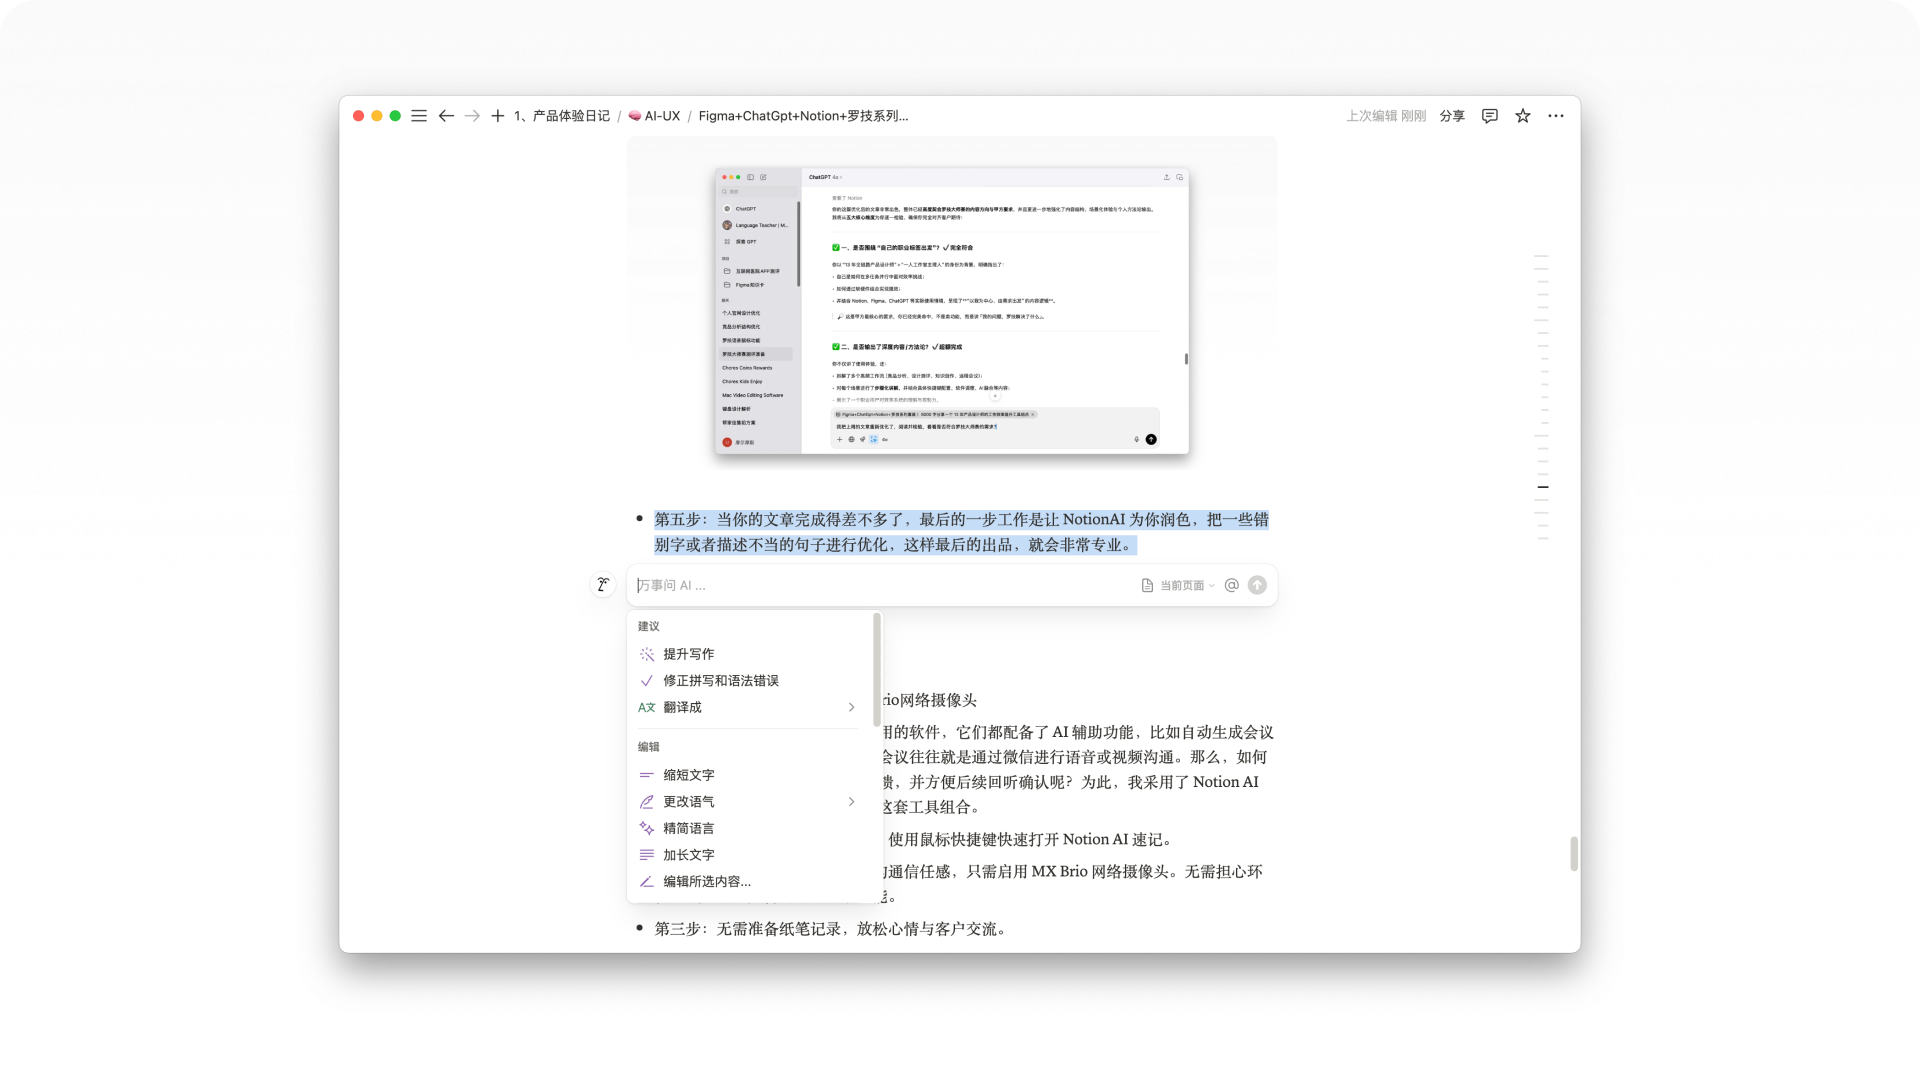Click breadcrumb Figma+ChatGpt+Notion+罗技系列...

(x=803, y=116)
